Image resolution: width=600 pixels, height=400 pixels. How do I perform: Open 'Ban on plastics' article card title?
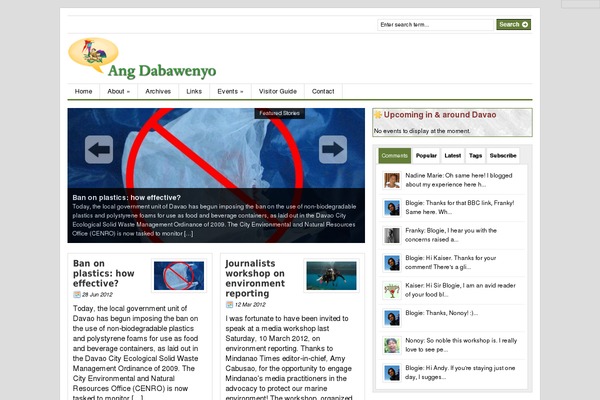point(104,273)
